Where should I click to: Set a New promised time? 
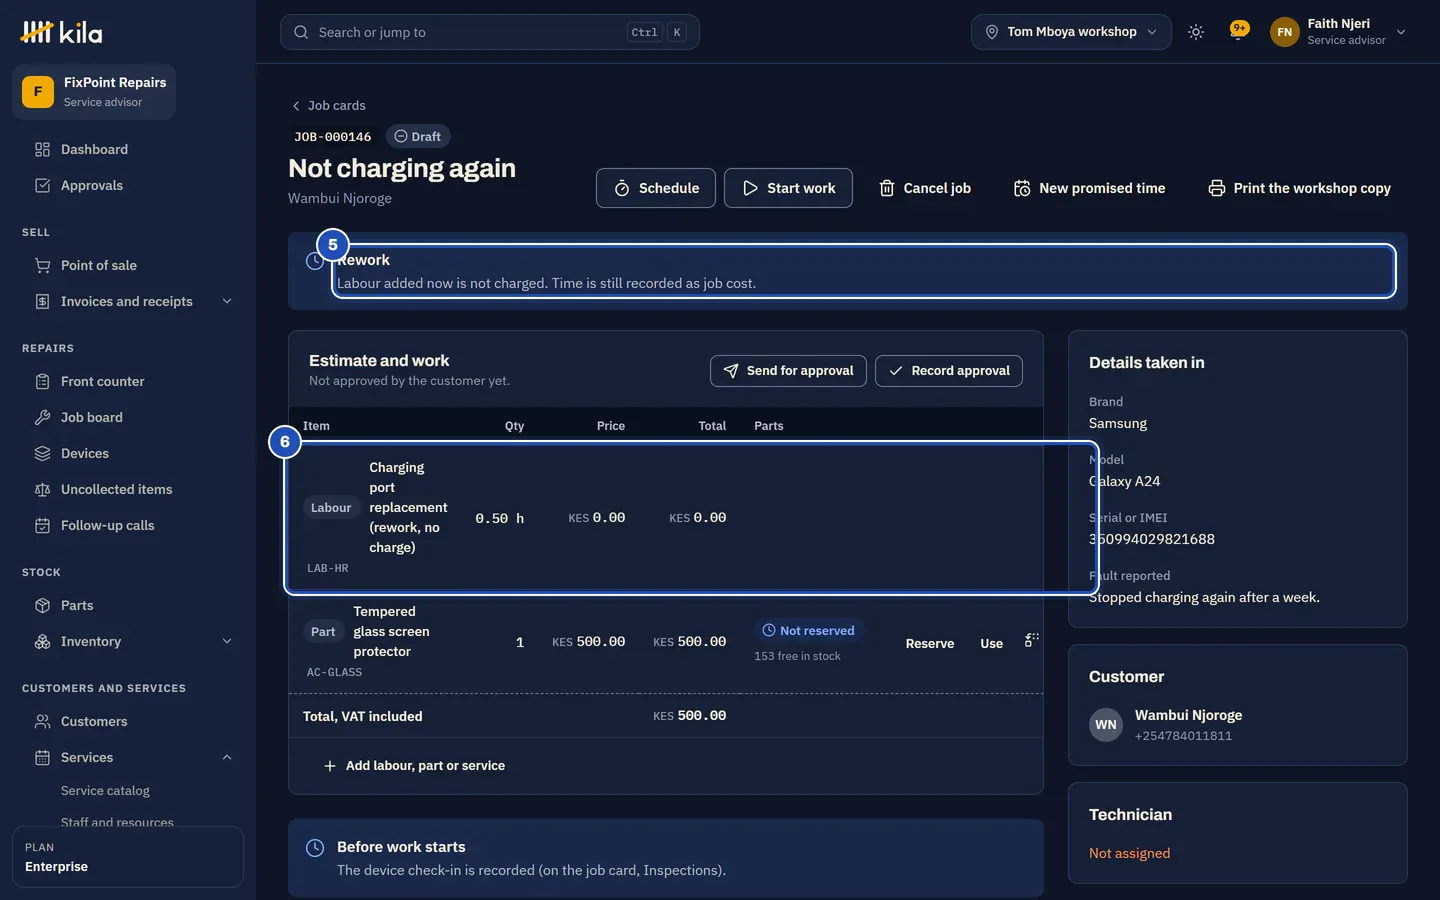tap(1089, 188)
